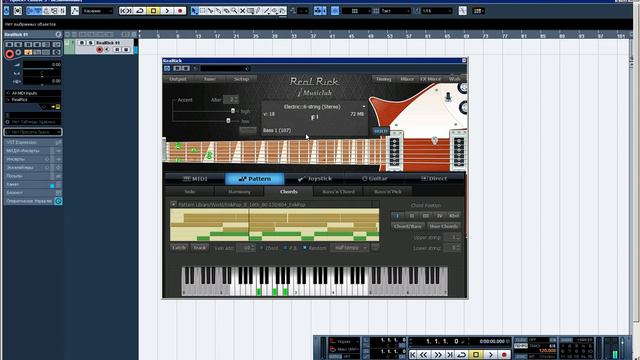Click the inspector last section's blue icon
Screen dimensions: 640x360
click(x=58, y=201)
